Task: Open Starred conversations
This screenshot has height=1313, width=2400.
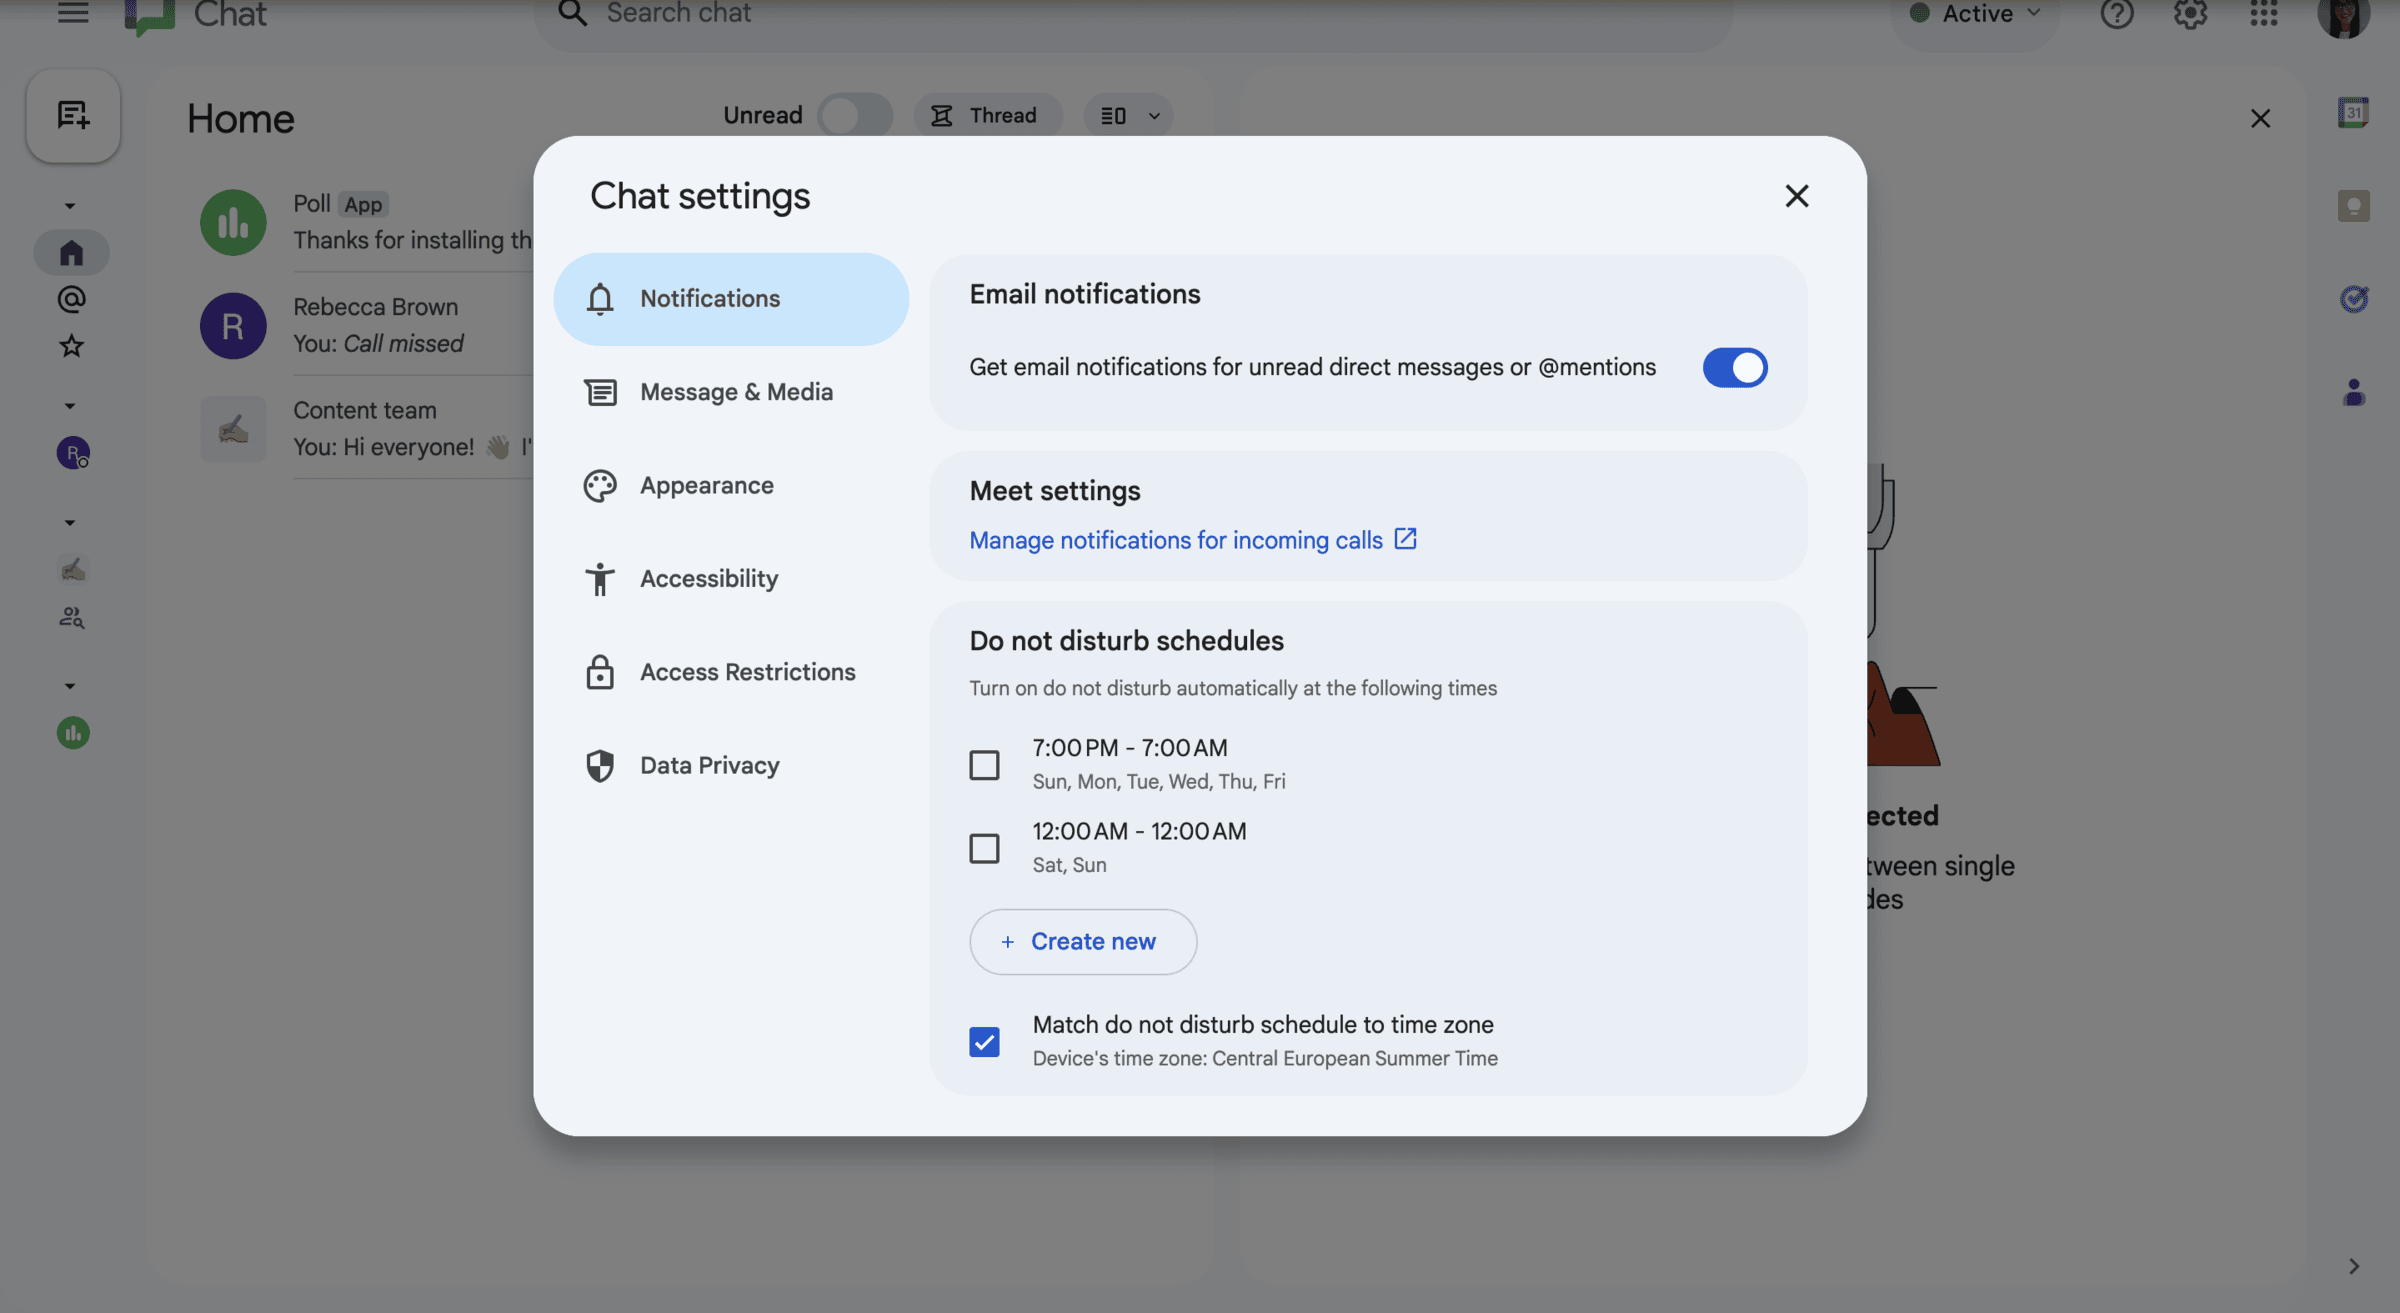Action: (72, 345)
